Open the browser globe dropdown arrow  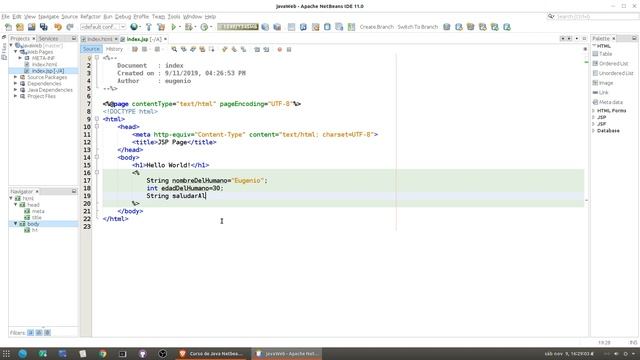(x=140, y=27)
